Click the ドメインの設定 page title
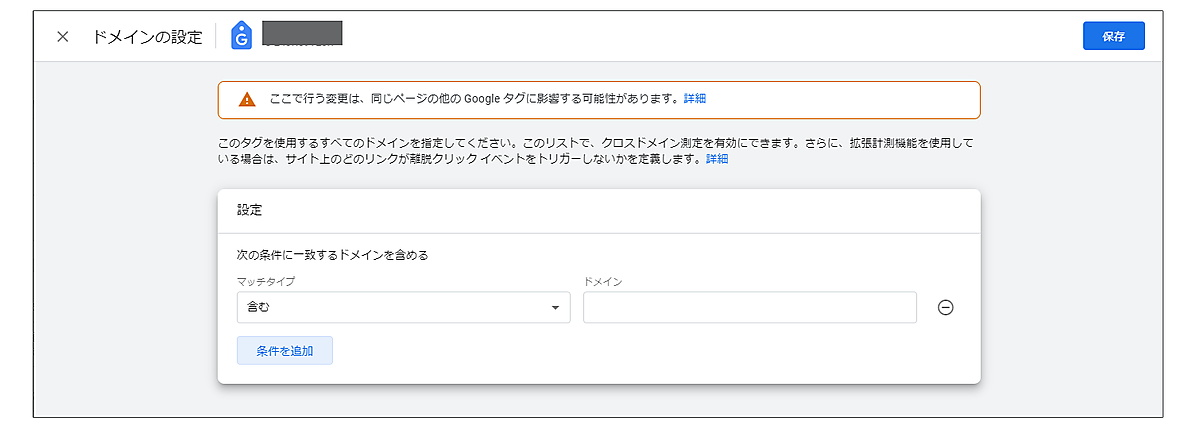Image resolution: width=1200 pixels, height=429 pixels. (x=147, y=36)
